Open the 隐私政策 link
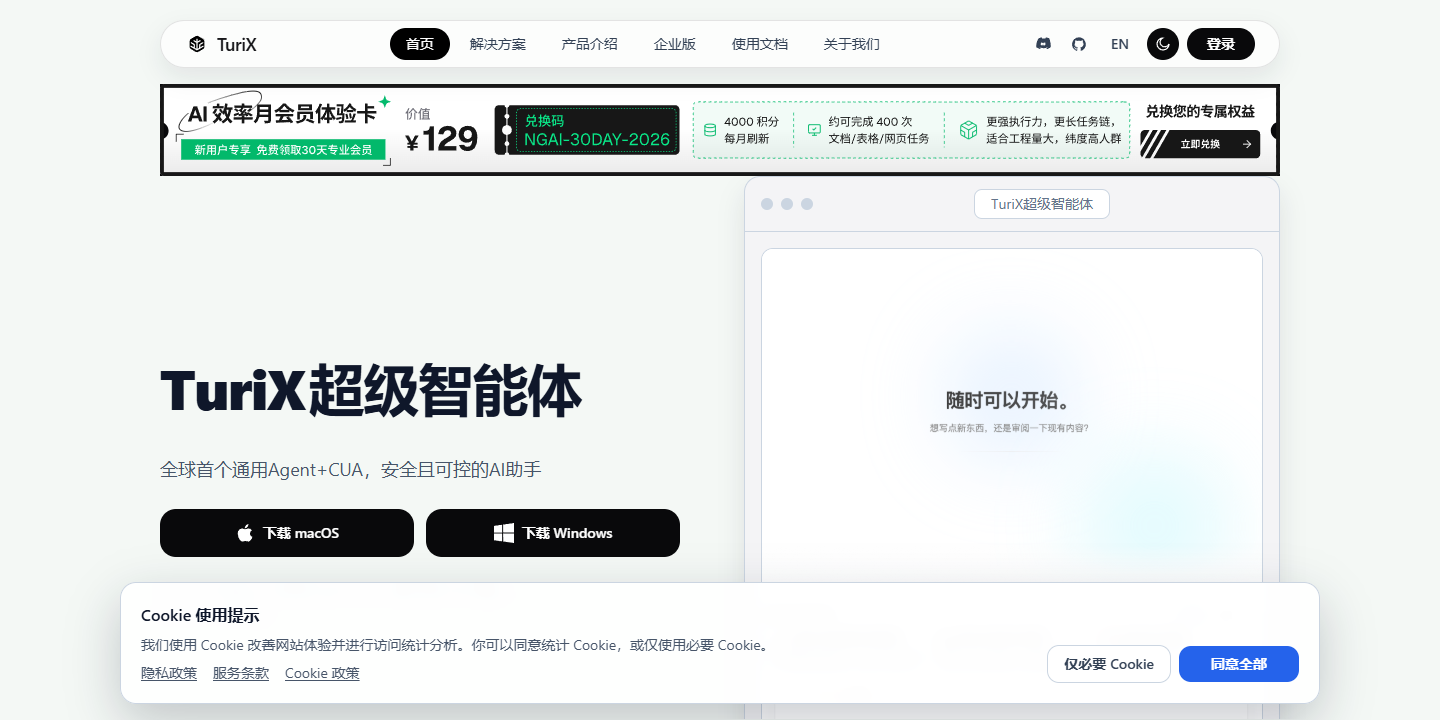This screenshot has width=1440, height=720. pos(169,673)
